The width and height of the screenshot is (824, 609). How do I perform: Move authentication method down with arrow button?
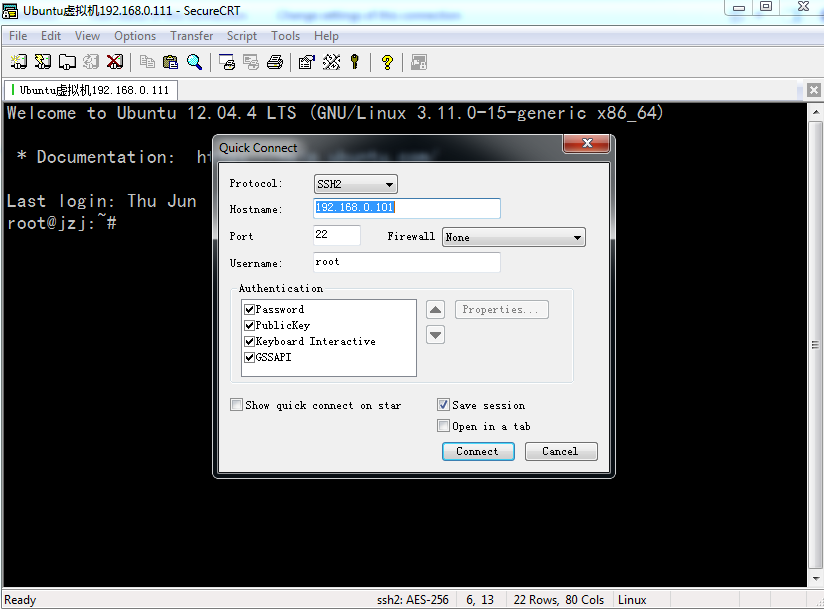pos(435,335)
